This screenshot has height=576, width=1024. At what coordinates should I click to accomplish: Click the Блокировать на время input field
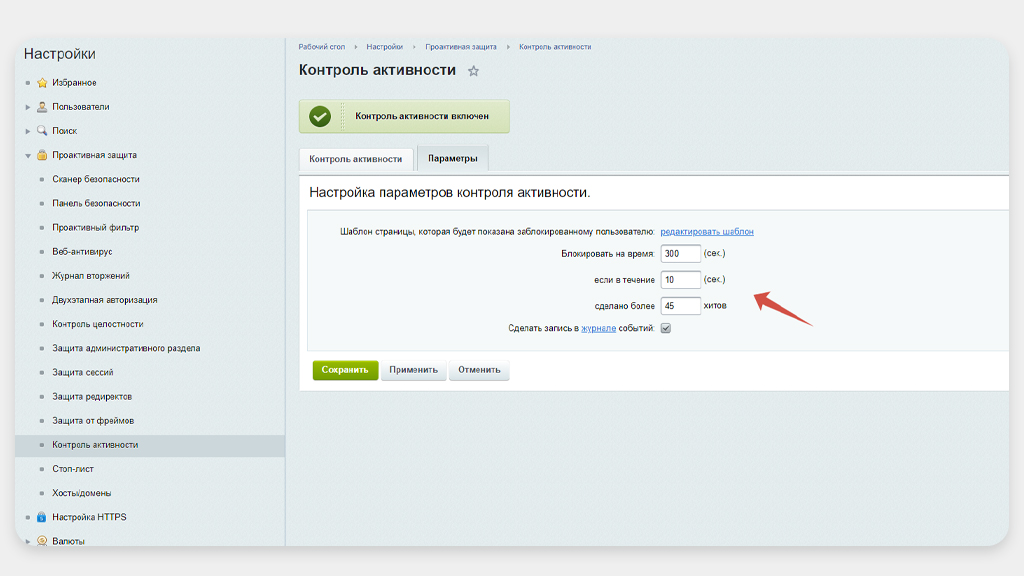(680, 254)
